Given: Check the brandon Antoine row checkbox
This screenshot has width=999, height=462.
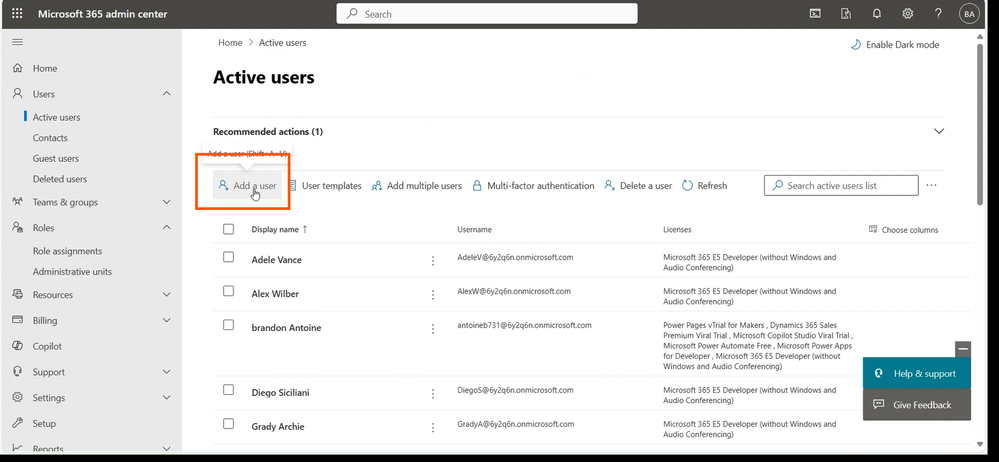Looking at the screenshot, I should [228, 324].
